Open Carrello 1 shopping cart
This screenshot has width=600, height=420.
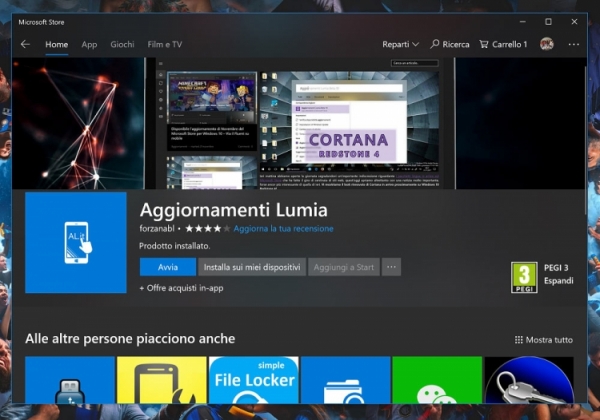pos(503,44)
